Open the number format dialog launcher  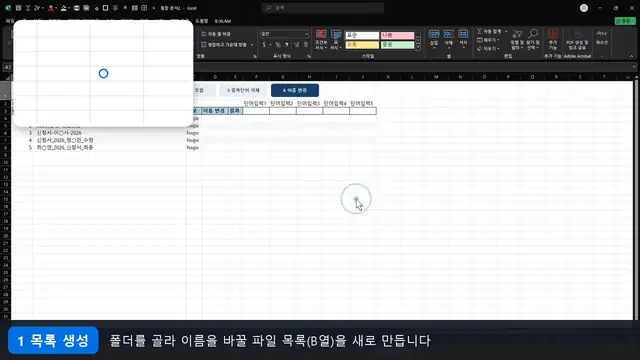(x=309, y=56)
